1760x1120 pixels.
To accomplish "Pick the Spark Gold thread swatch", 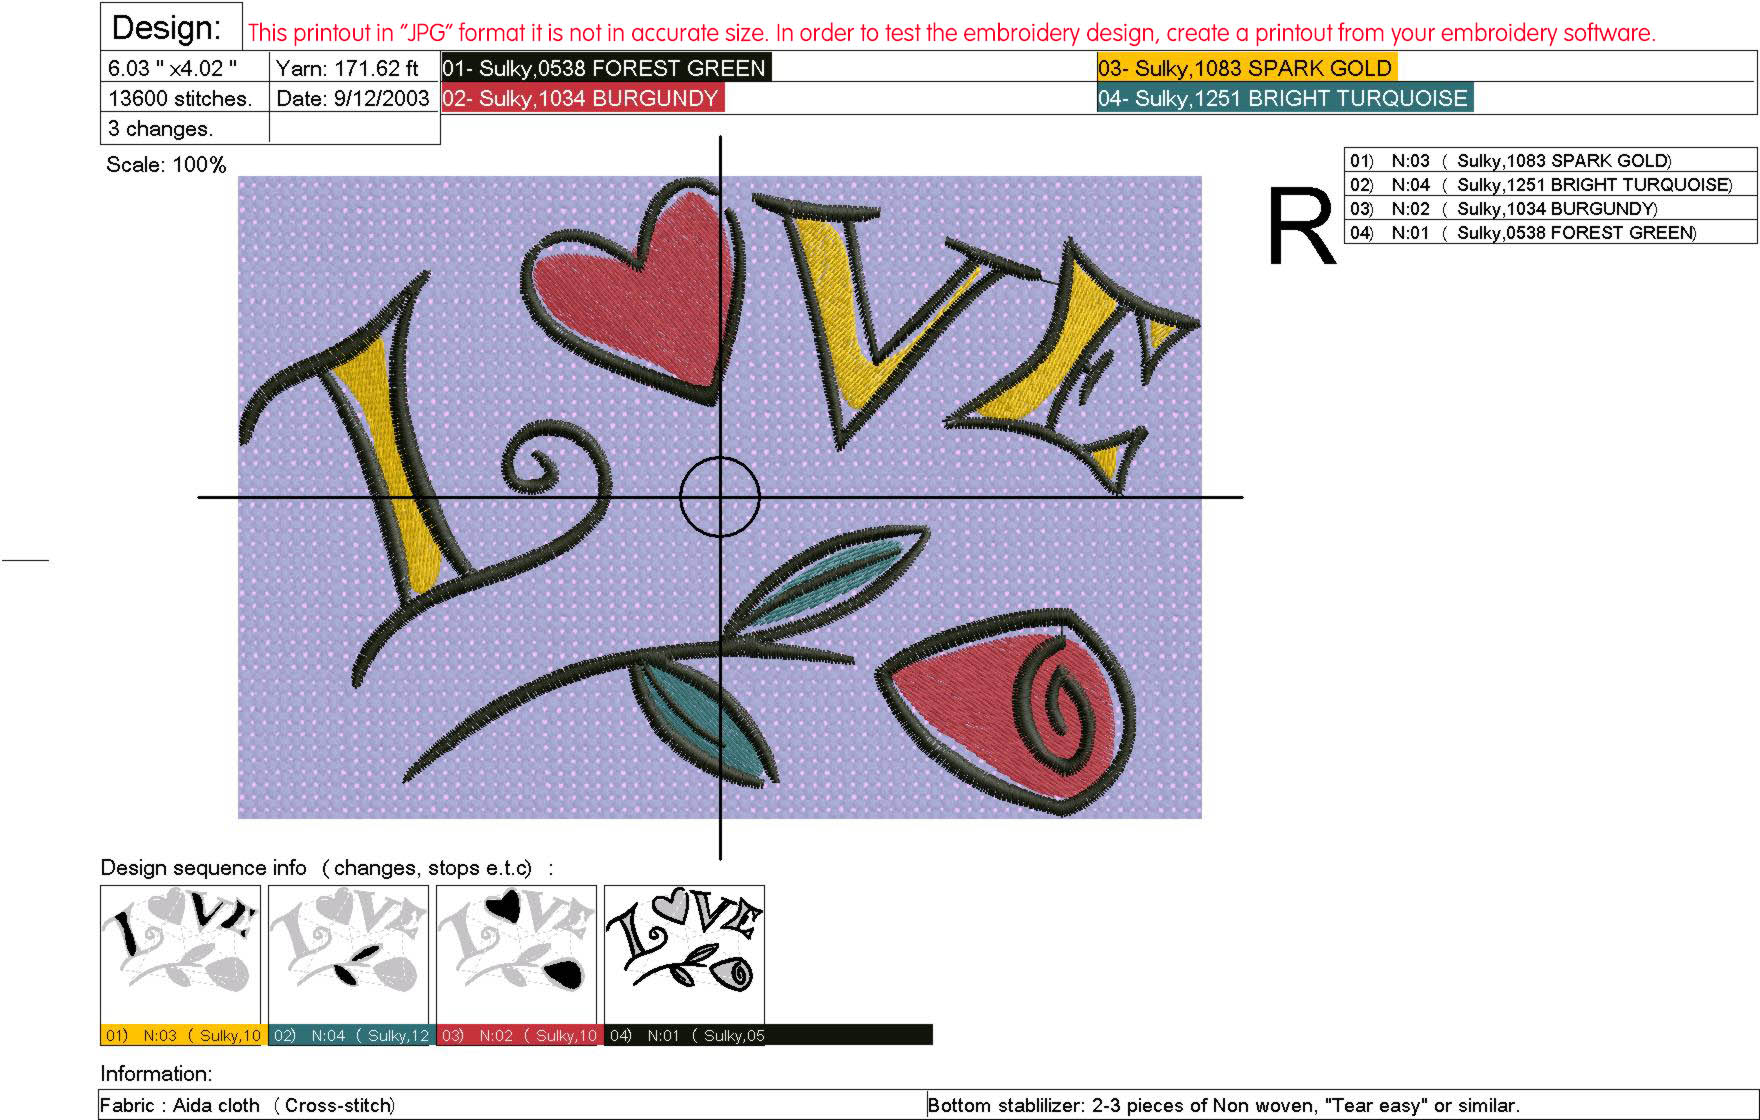I will 1245,68.
